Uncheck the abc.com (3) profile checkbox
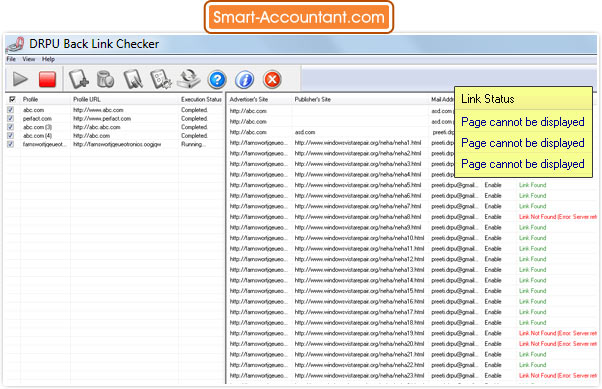This screenshot has height=389, width=602. tap(10, 127)
